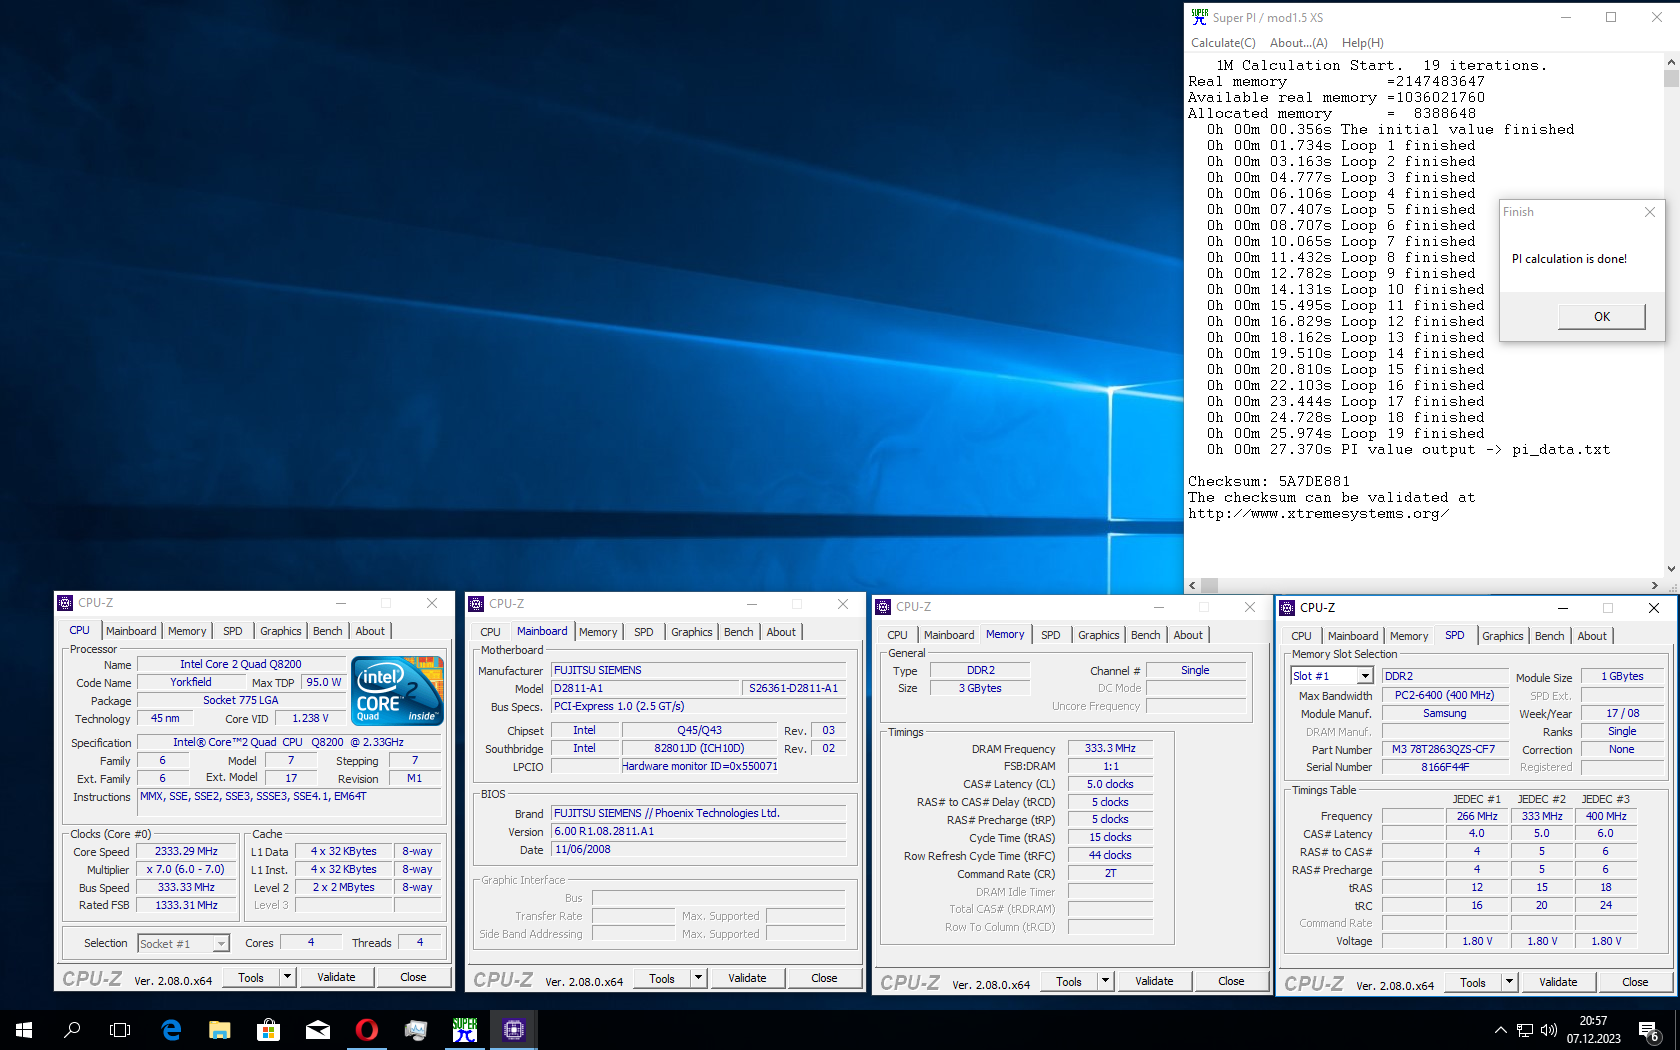Click the Super PI title bar icon
1680x1050 pixels.
click(x=1199, y=17)
